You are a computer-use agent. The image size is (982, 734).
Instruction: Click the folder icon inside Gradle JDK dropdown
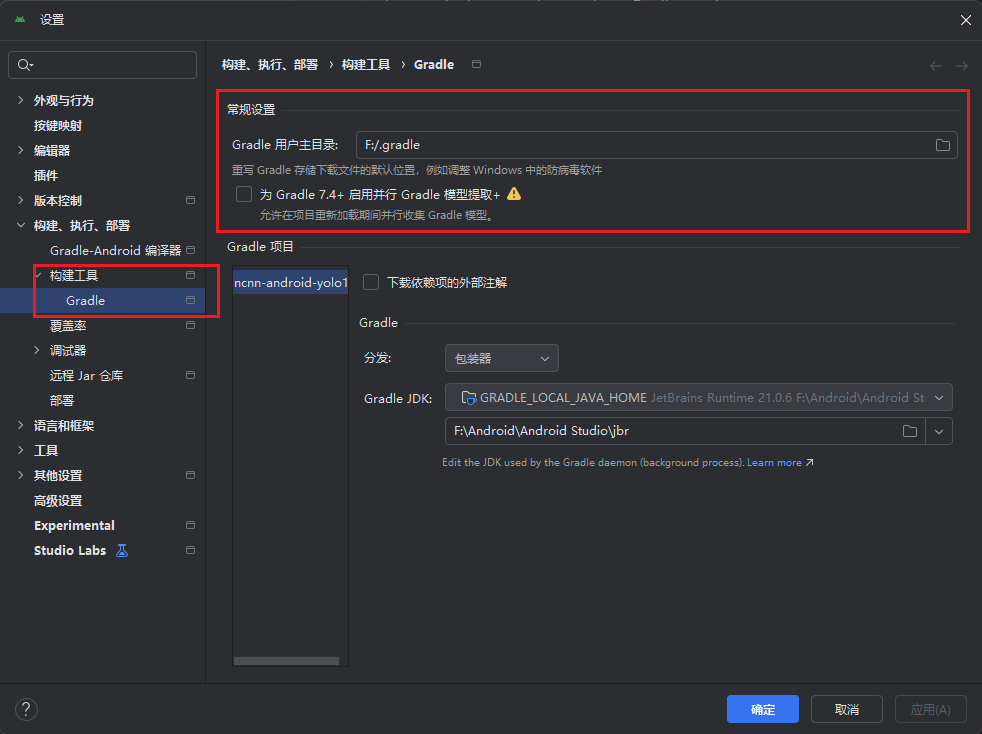(468, 398)
